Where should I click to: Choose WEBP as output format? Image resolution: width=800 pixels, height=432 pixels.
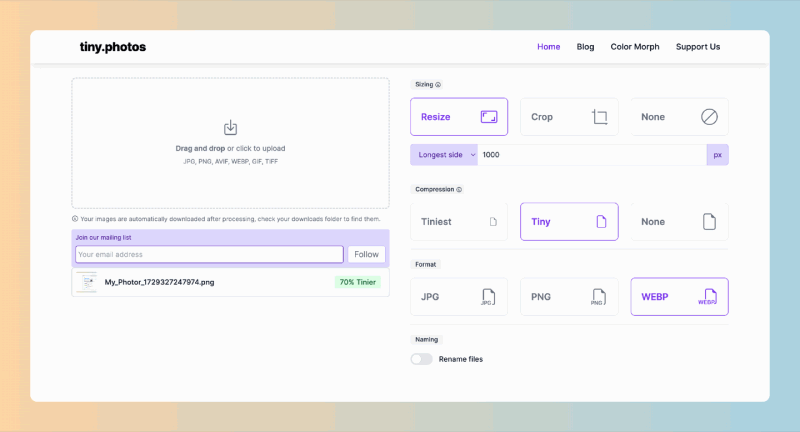click(x=679, y=296)
